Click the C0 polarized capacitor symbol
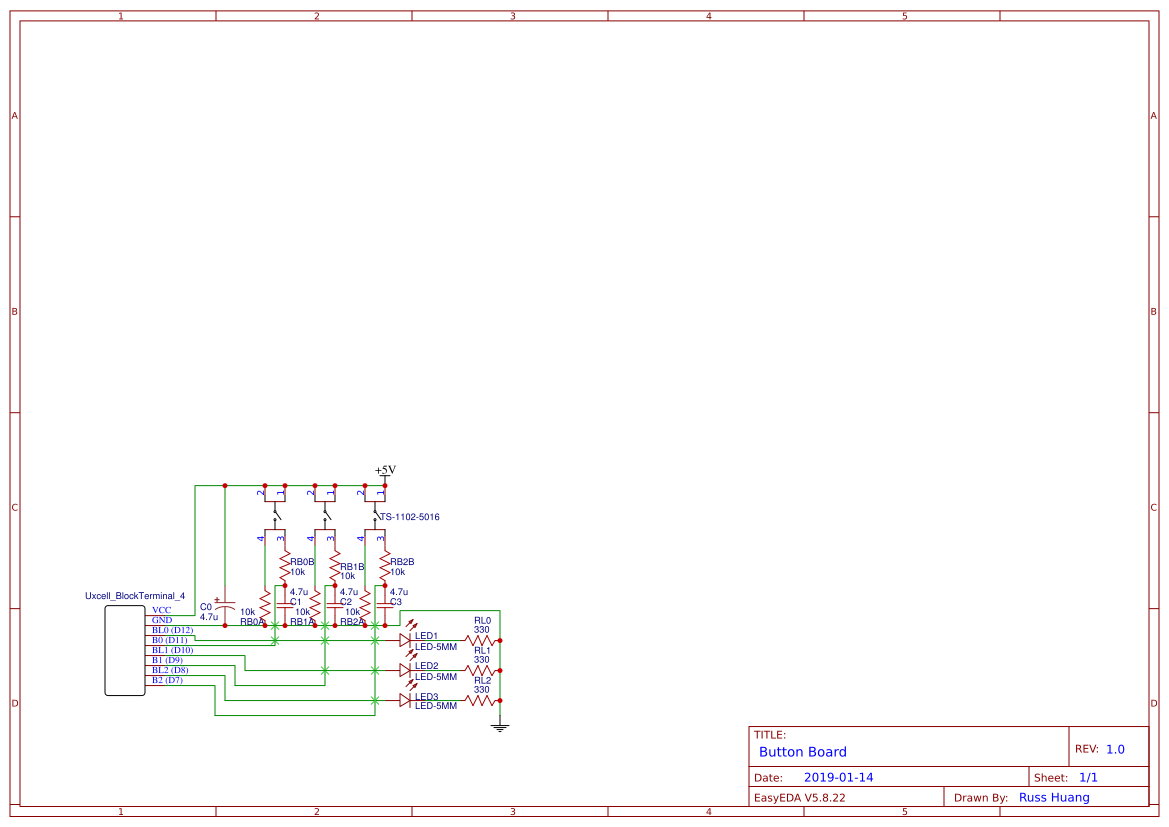The height and width of the screenshot is (827, 1169). [x=225, y=609]
